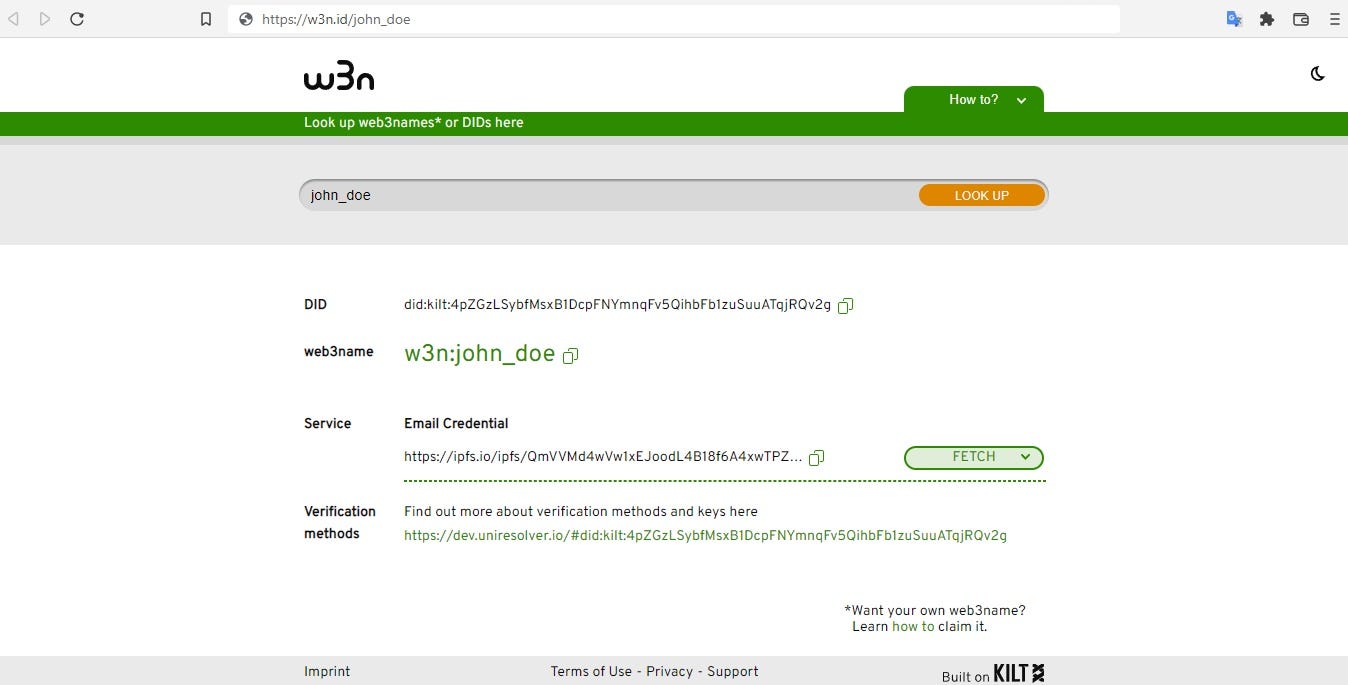Click the LOOK UP button
This screenshot has height=685, width=1348.
982,196
